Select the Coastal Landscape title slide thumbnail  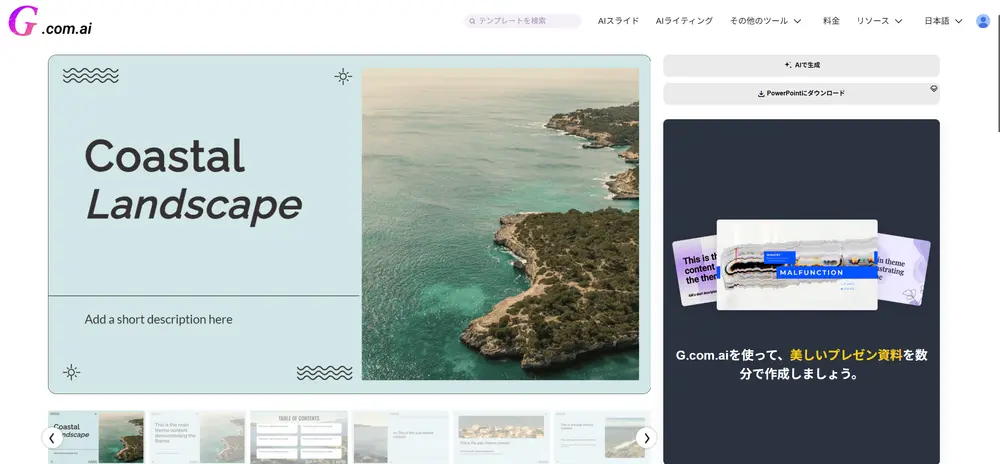point(96,437)
